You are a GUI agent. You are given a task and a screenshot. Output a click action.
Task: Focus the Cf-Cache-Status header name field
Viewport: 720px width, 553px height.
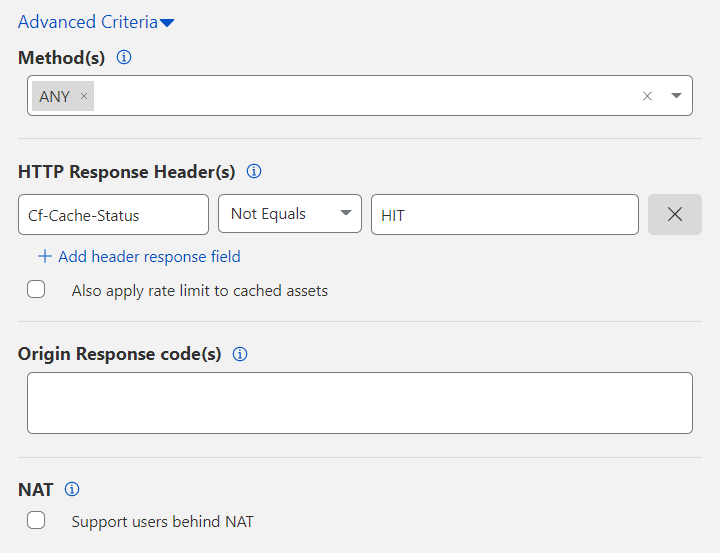click(113, 214)
